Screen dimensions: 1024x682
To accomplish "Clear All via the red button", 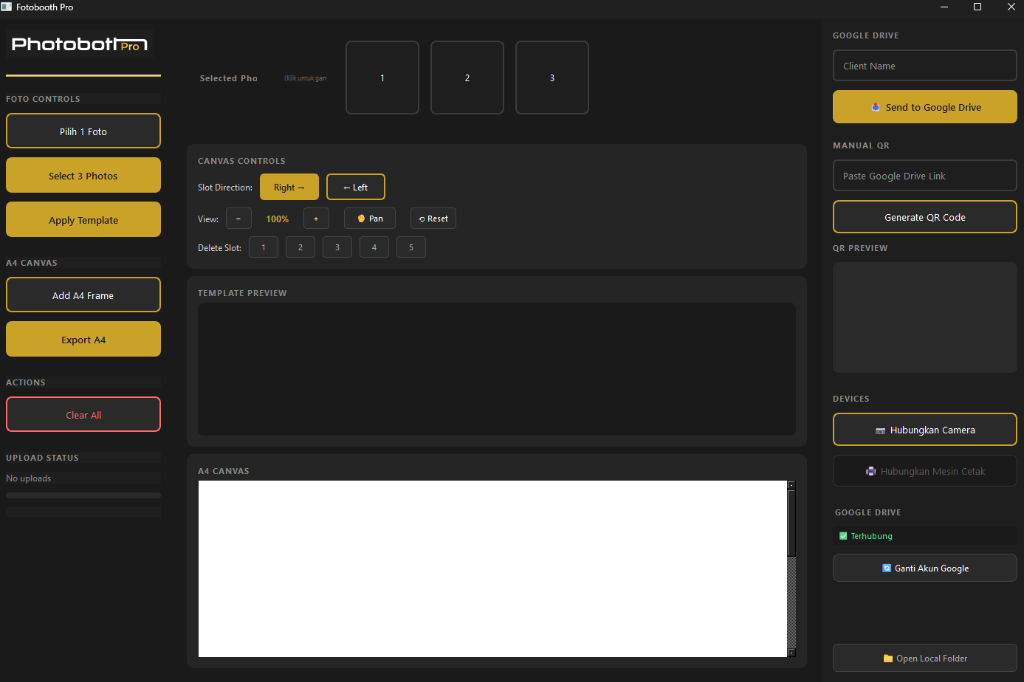I will click(83, 414).
